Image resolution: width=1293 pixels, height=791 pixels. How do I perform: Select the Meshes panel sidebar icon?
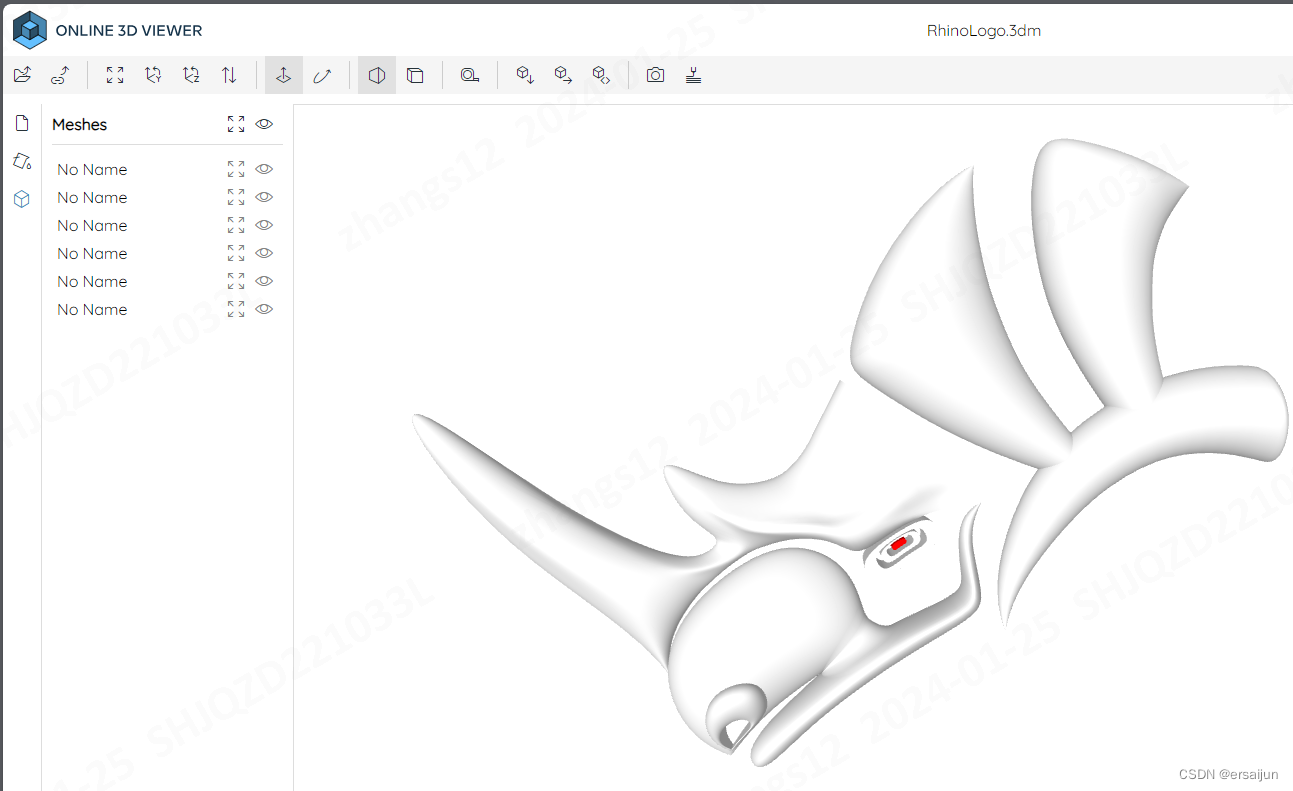[22, 199]
